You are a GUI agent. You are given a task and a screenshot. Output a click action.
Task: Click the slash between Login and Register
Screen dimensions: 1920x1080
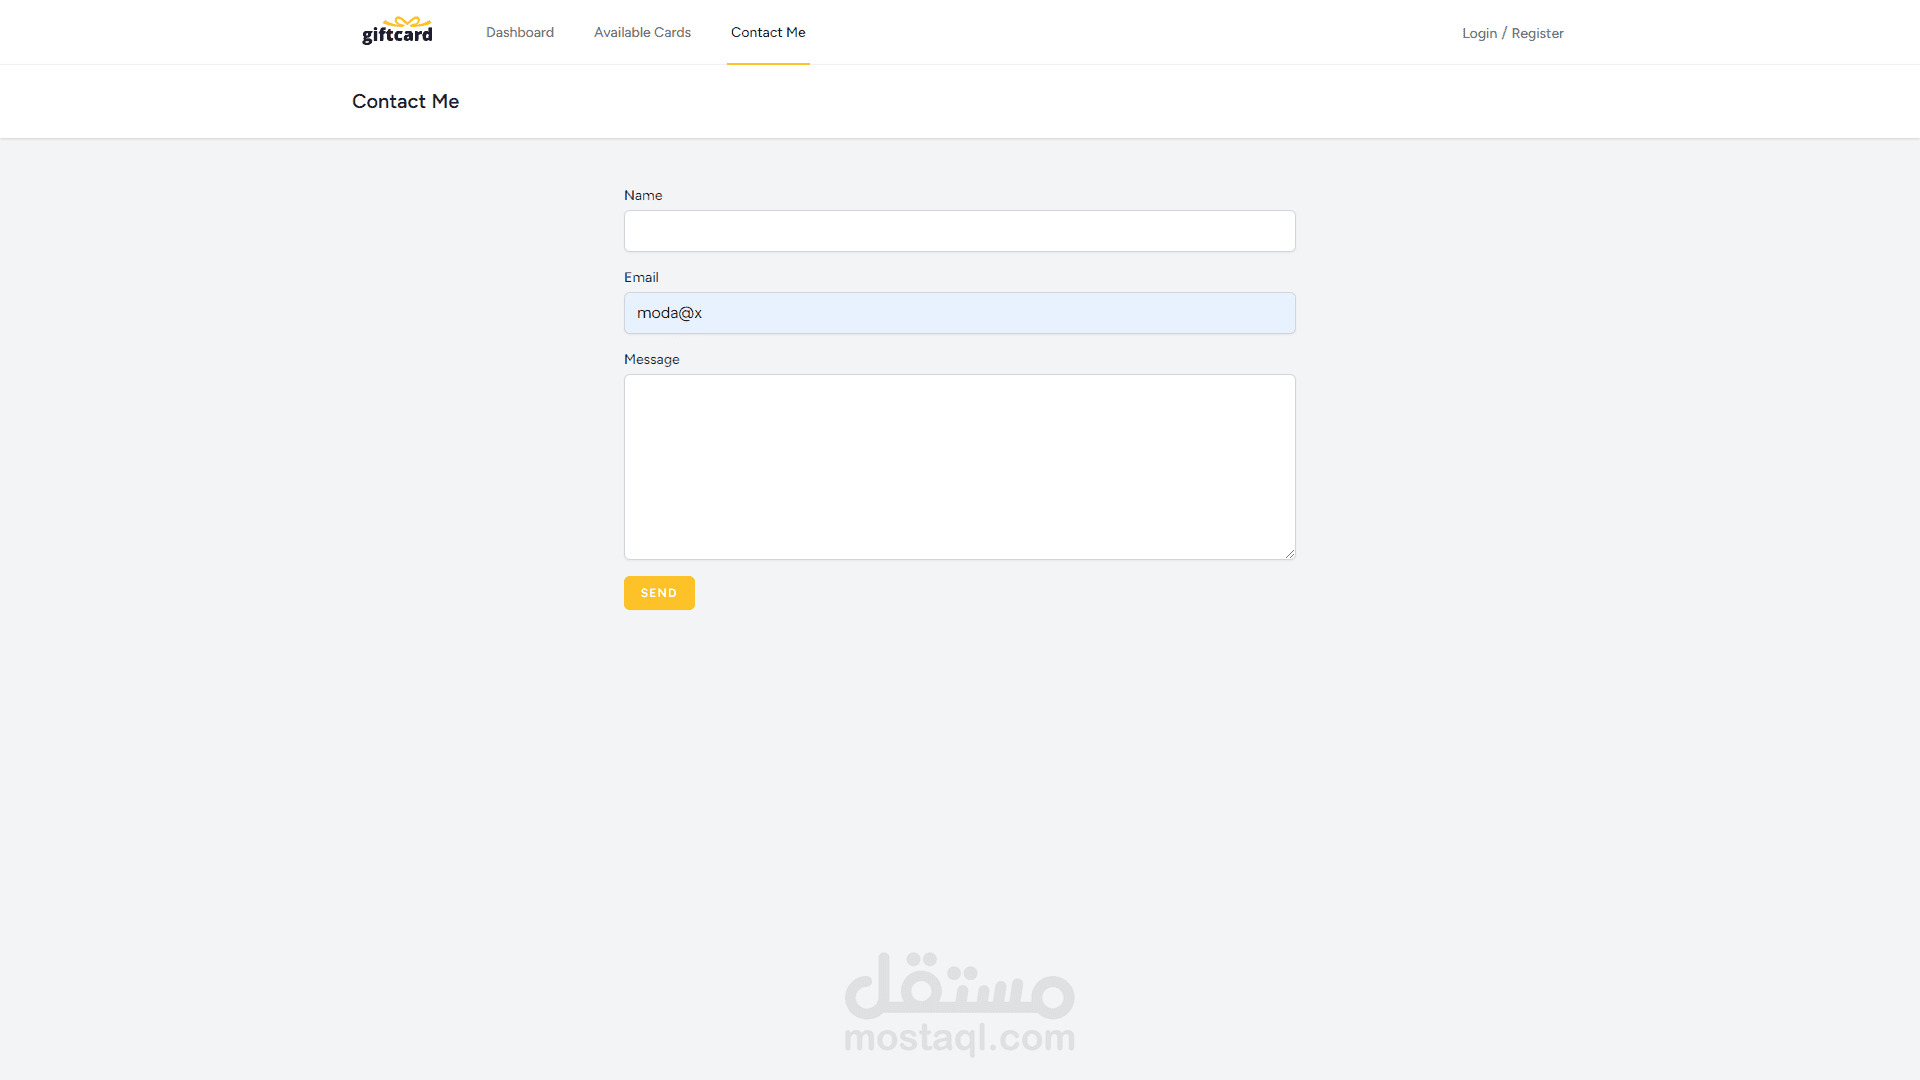[x=1504, y=33]
